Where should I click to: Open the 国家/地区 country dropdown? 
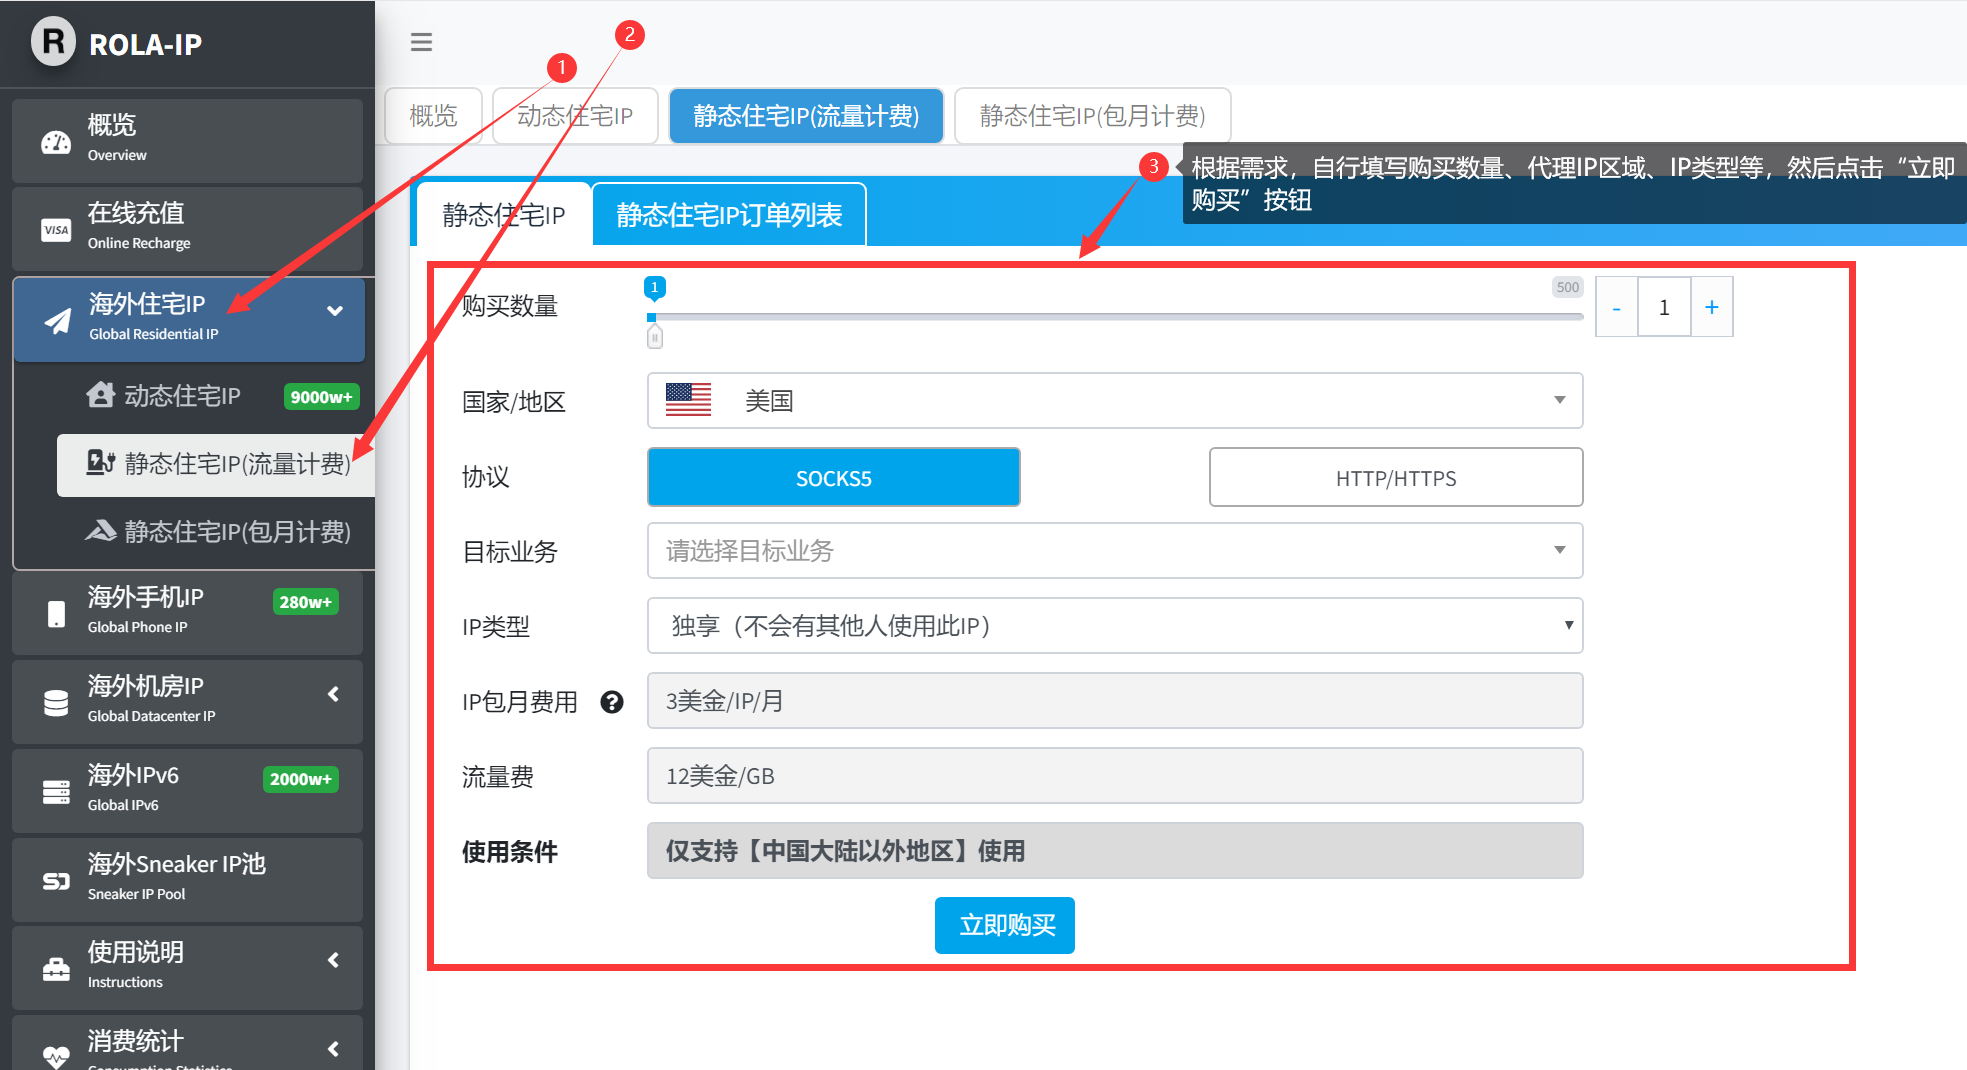[x=1114, y=401]
